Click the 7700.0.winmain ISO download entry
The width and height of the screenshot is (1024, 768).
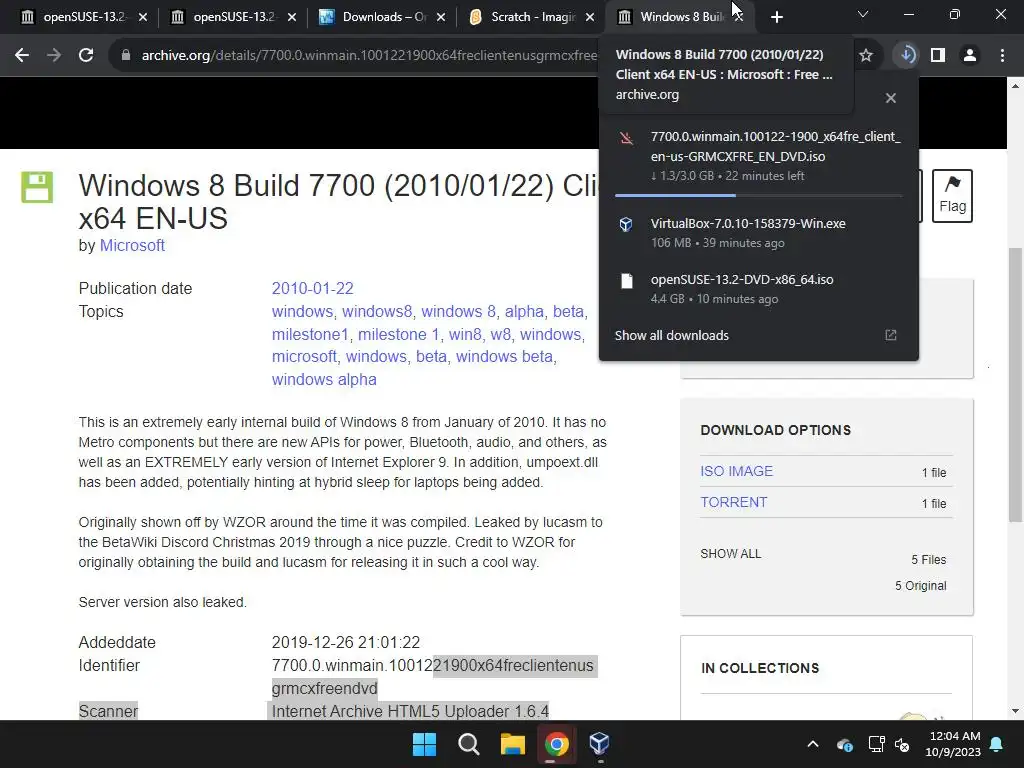tap(759, 156)
